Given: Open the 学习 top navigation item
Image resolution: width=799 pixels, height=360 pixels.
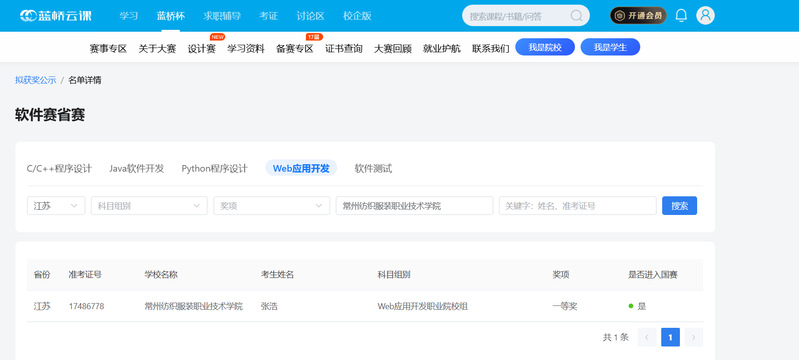Looking at the screenshot, I should [x=128, y=16].
